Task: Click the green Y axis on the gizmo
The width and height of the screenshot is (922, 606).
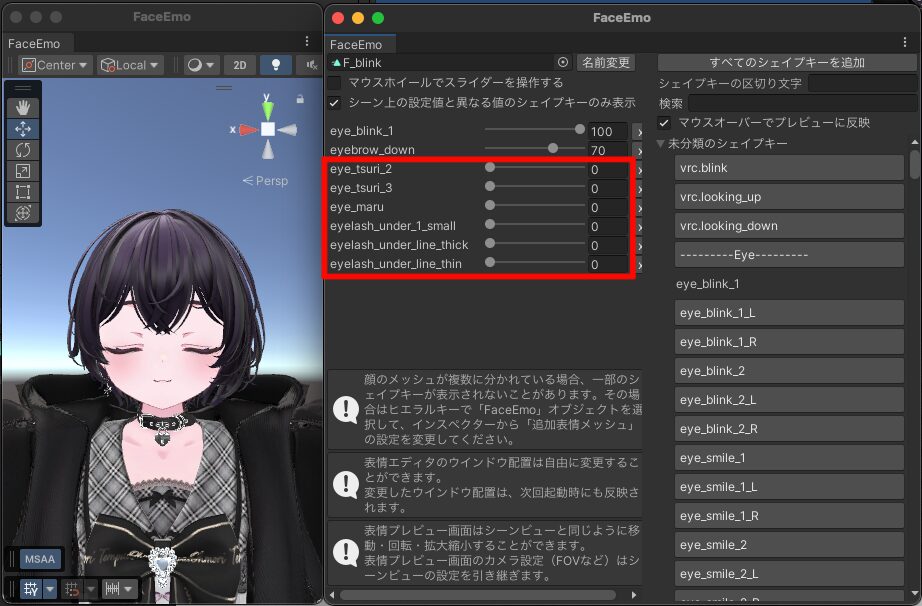Action: click(267, 108)
